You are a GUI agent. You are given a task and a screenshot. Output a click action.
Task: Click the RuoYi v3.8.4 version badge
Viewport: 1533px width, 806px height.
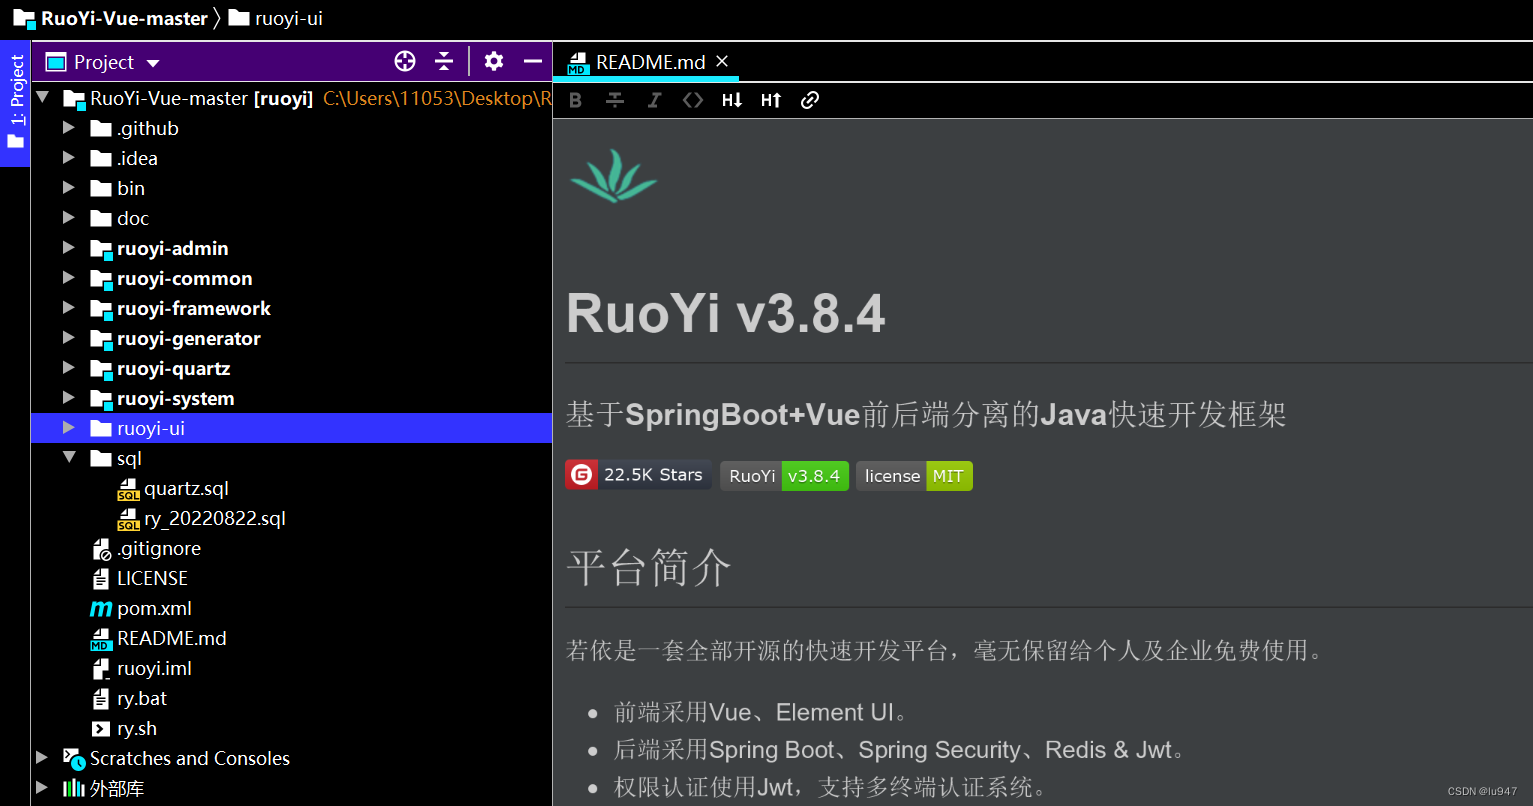pyautogui.click(x=785, y=475)
